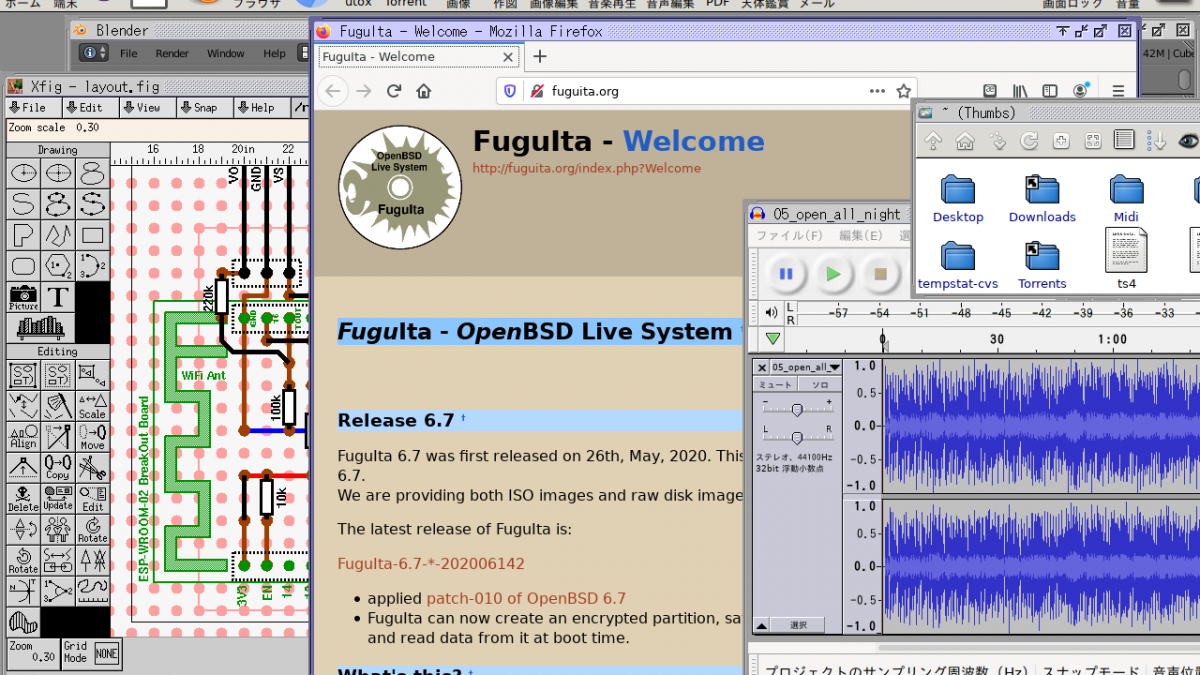This screenshot has width=1200, height=675.
Task: Choose the Delete editing tool in Xfig
Action: pyautogui.click(x=24, y=498)
